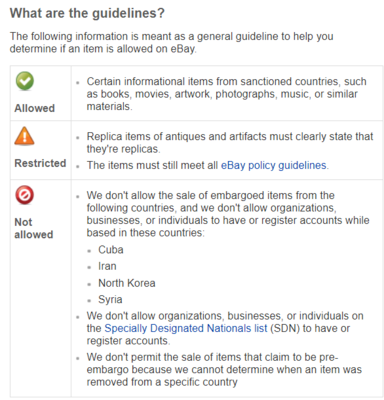The height and width of the screenshot is (400, 384).
Task: Click the Iran list item
Action: click(x=107, y=266)
